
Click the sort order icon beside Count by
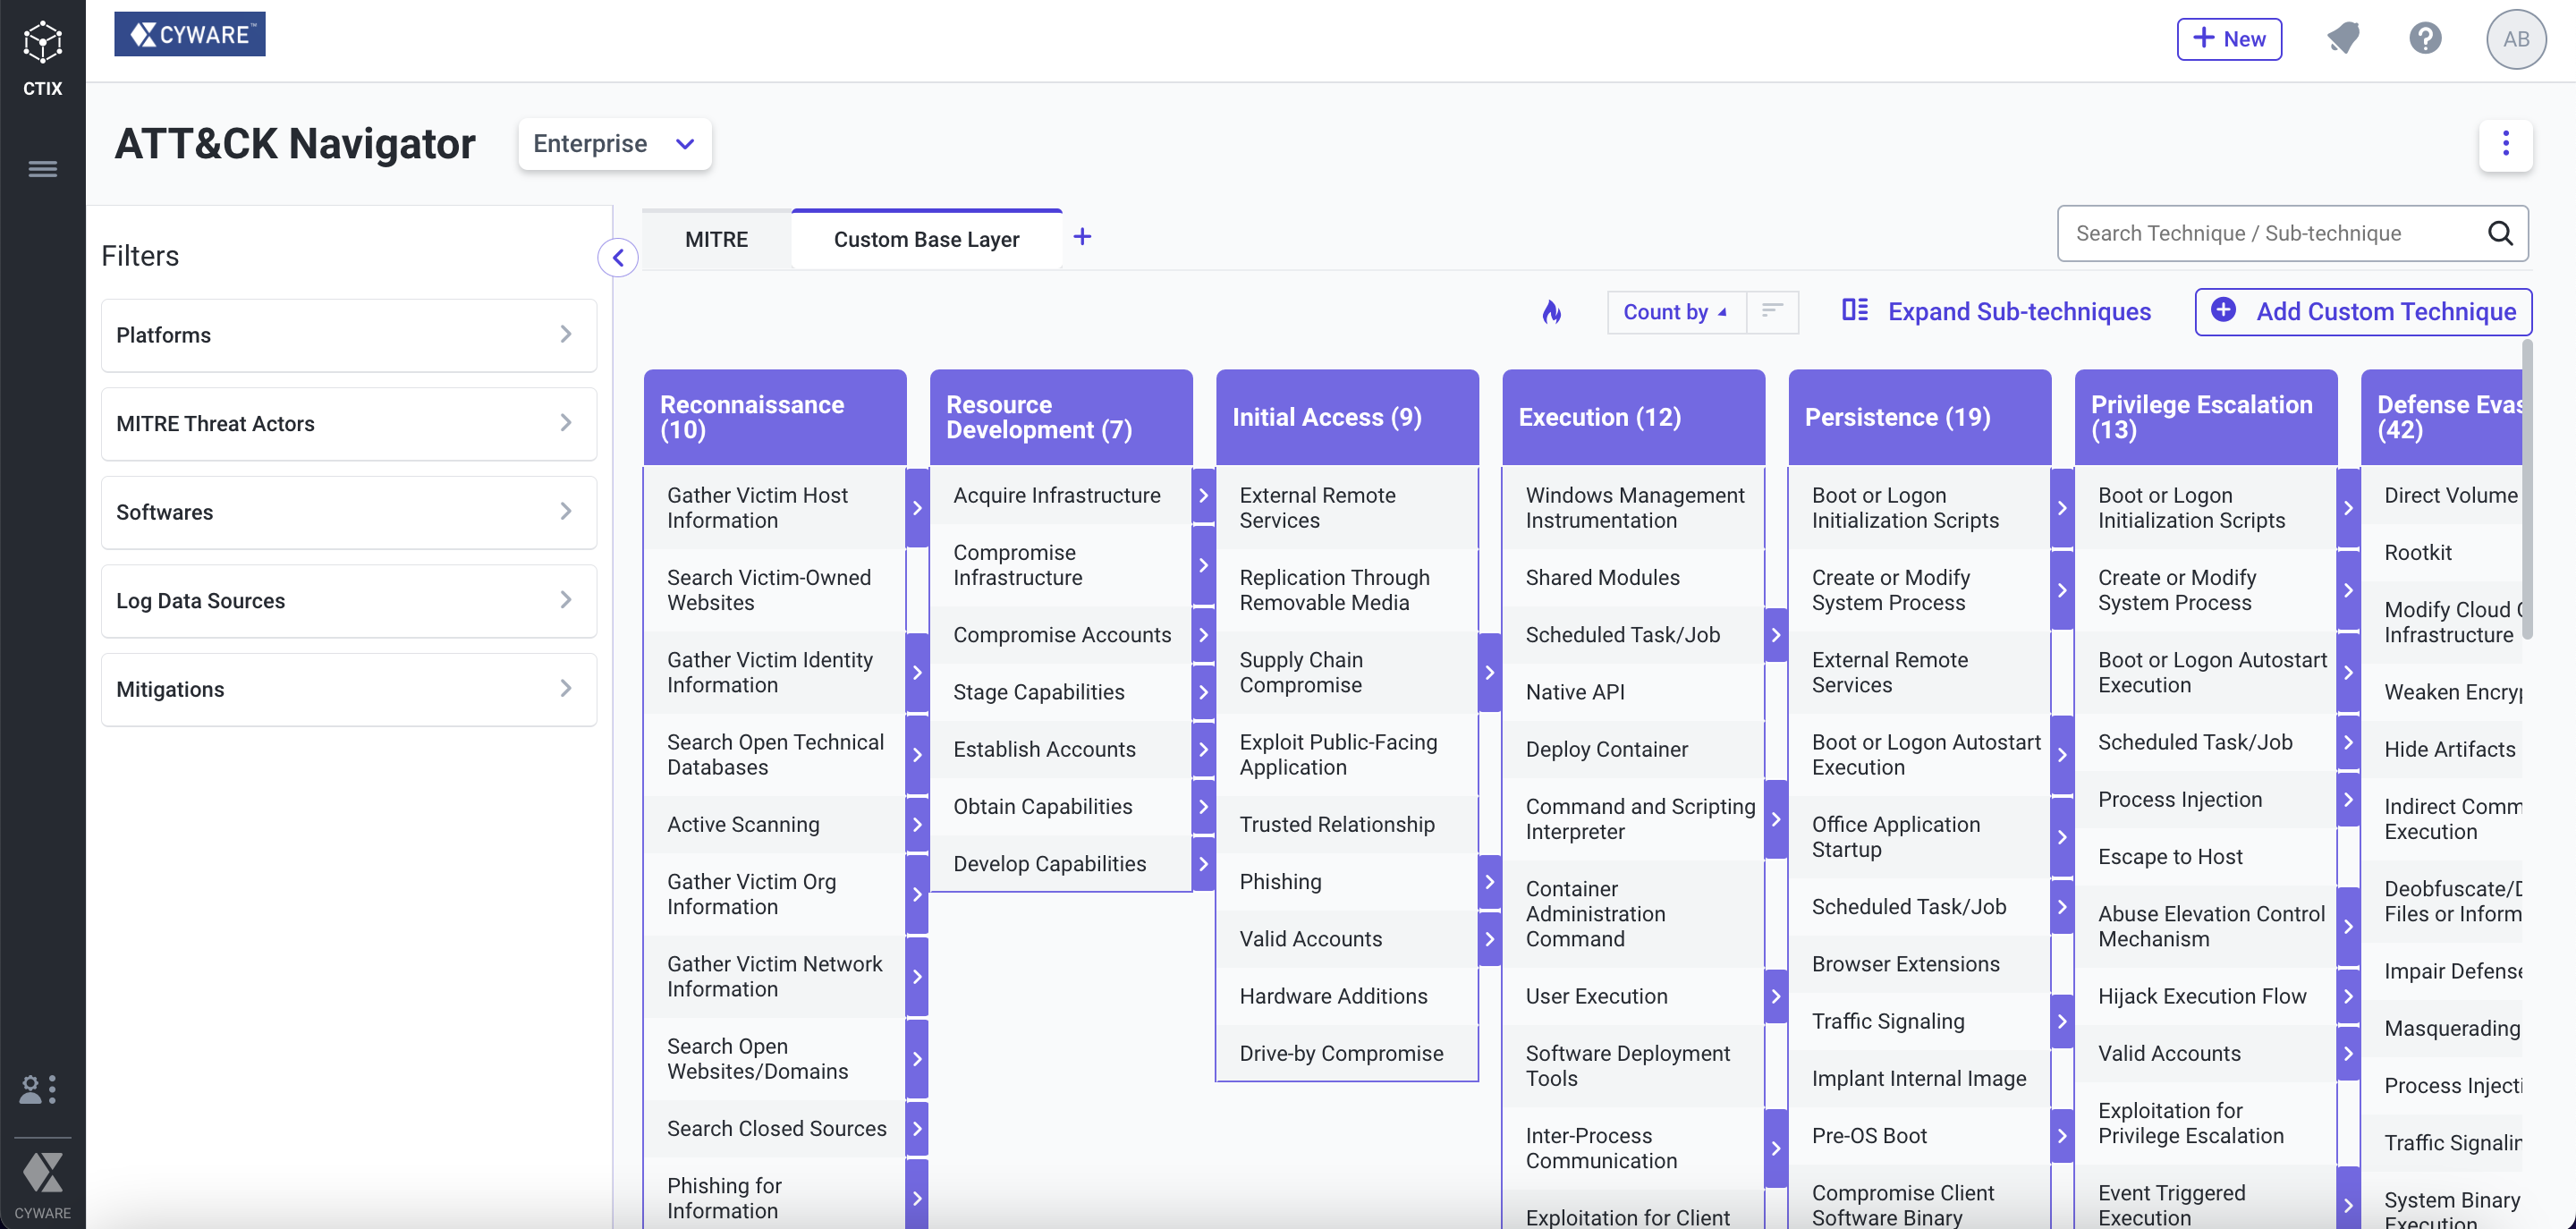(x=1772, y=312)
